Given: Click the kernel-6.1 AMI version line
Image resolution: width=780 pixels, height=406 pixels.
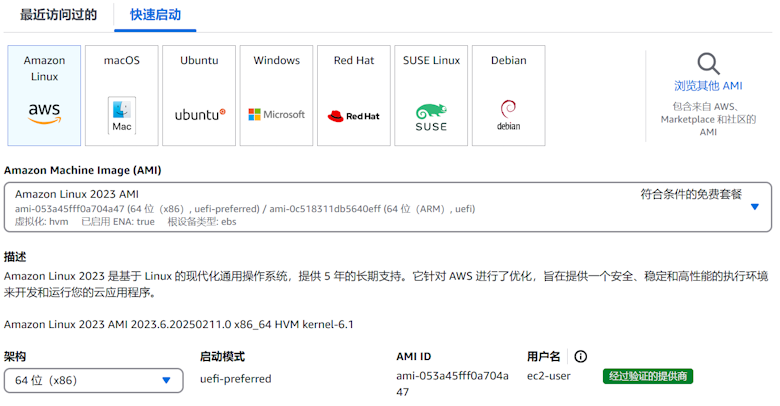Looking at the screenshot, I should tap(179, 324).
